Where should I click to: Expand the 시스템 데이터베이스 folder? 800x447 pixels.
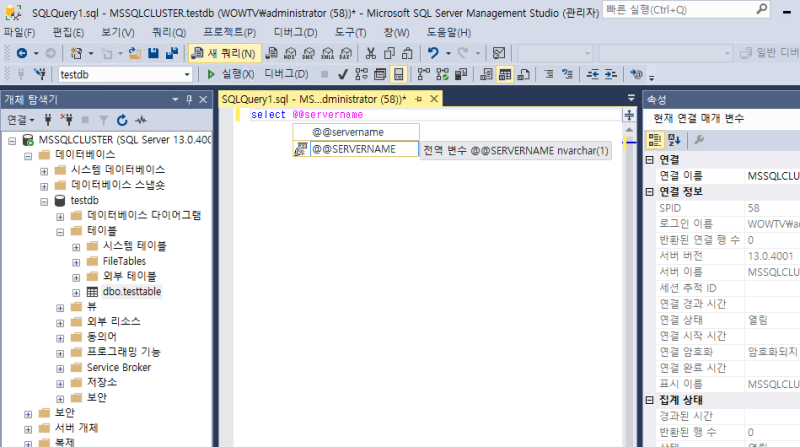point(44,171)
